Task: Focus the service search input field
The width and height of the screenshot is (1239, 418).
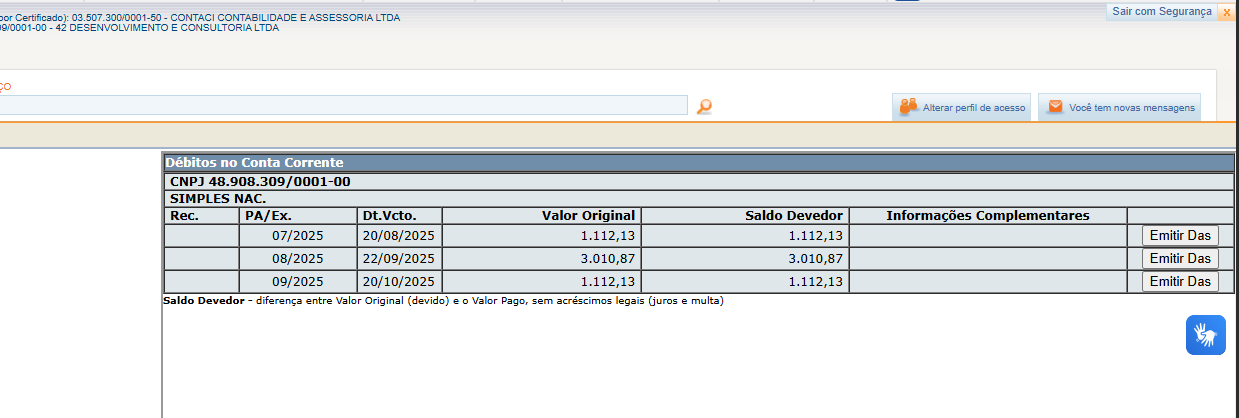Action: 340,105
